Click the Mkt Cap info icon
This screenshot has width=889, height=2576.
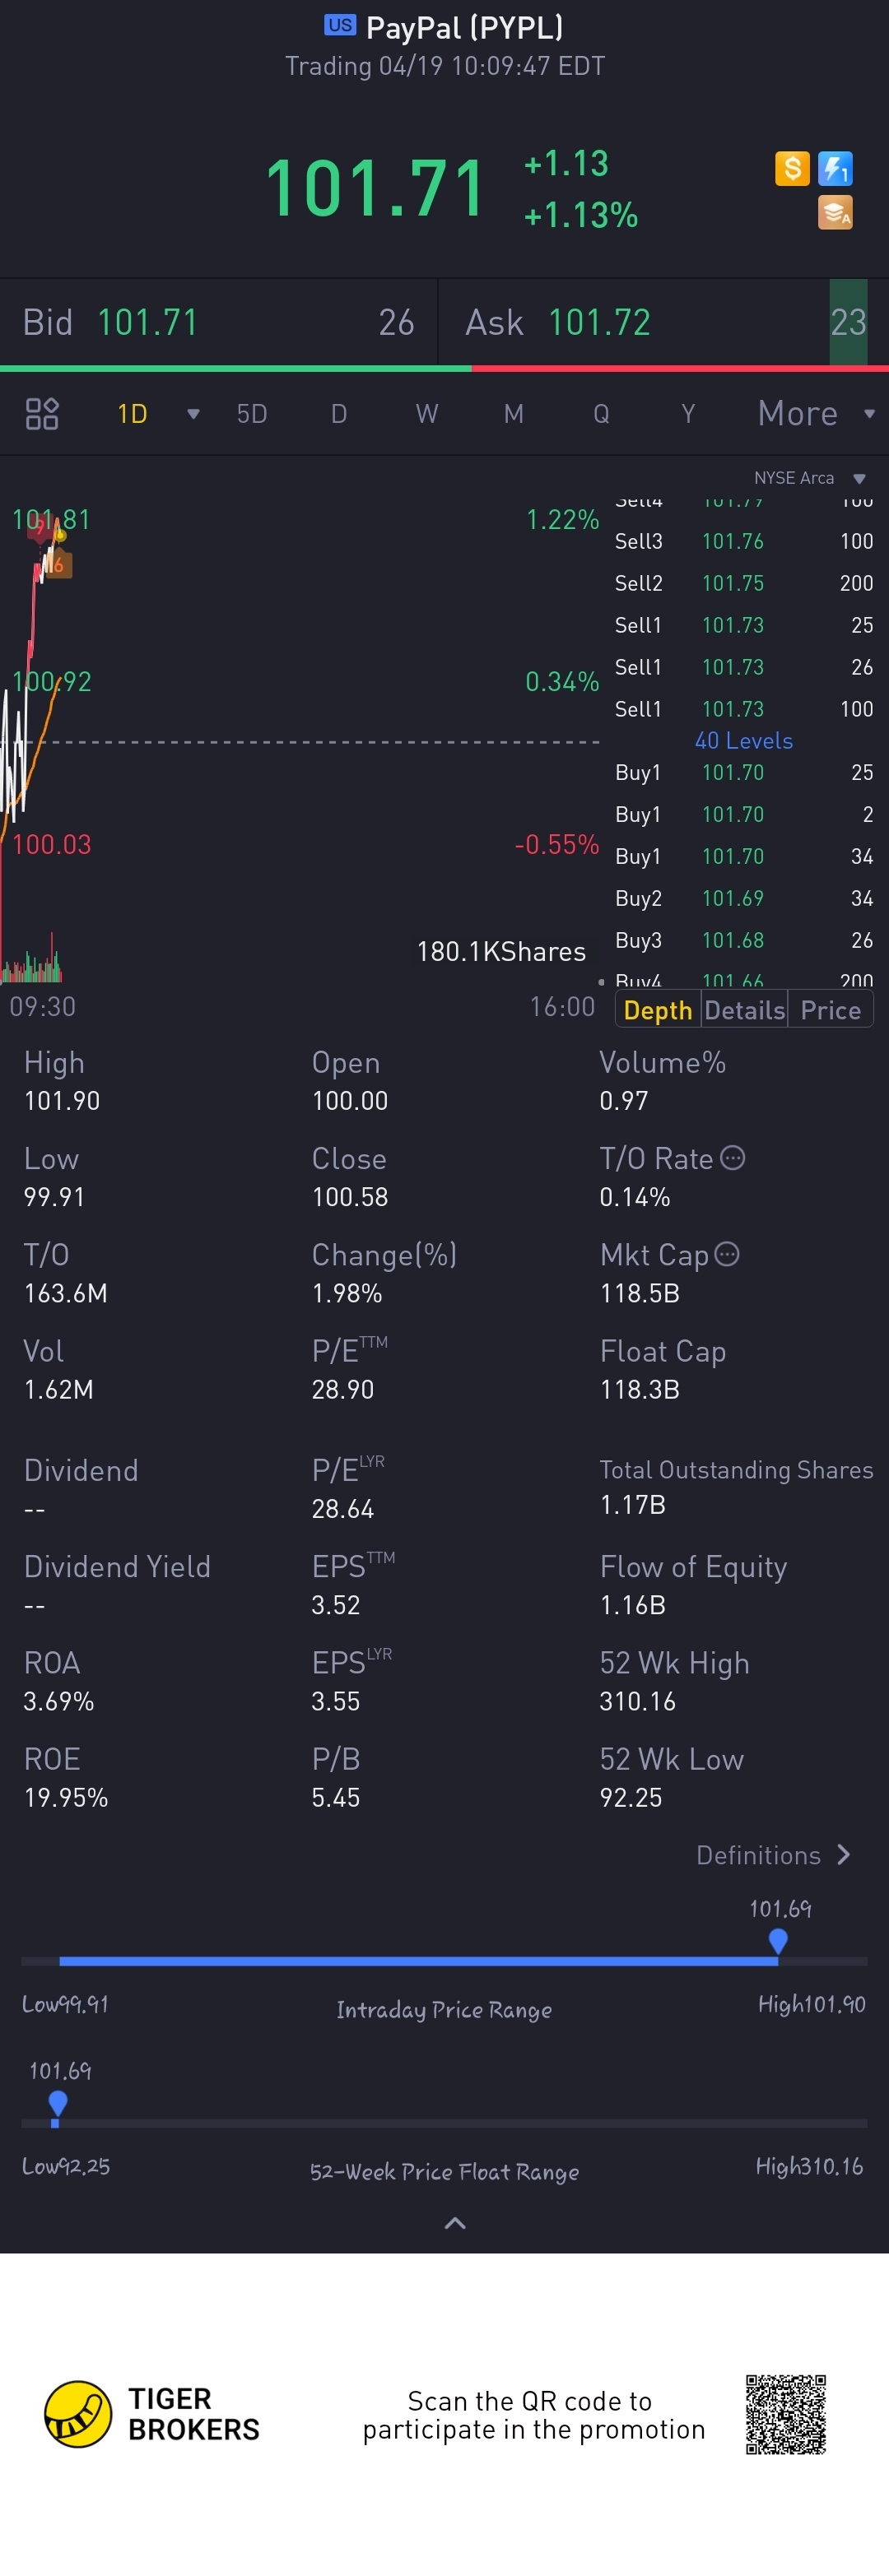[727, 1254]
